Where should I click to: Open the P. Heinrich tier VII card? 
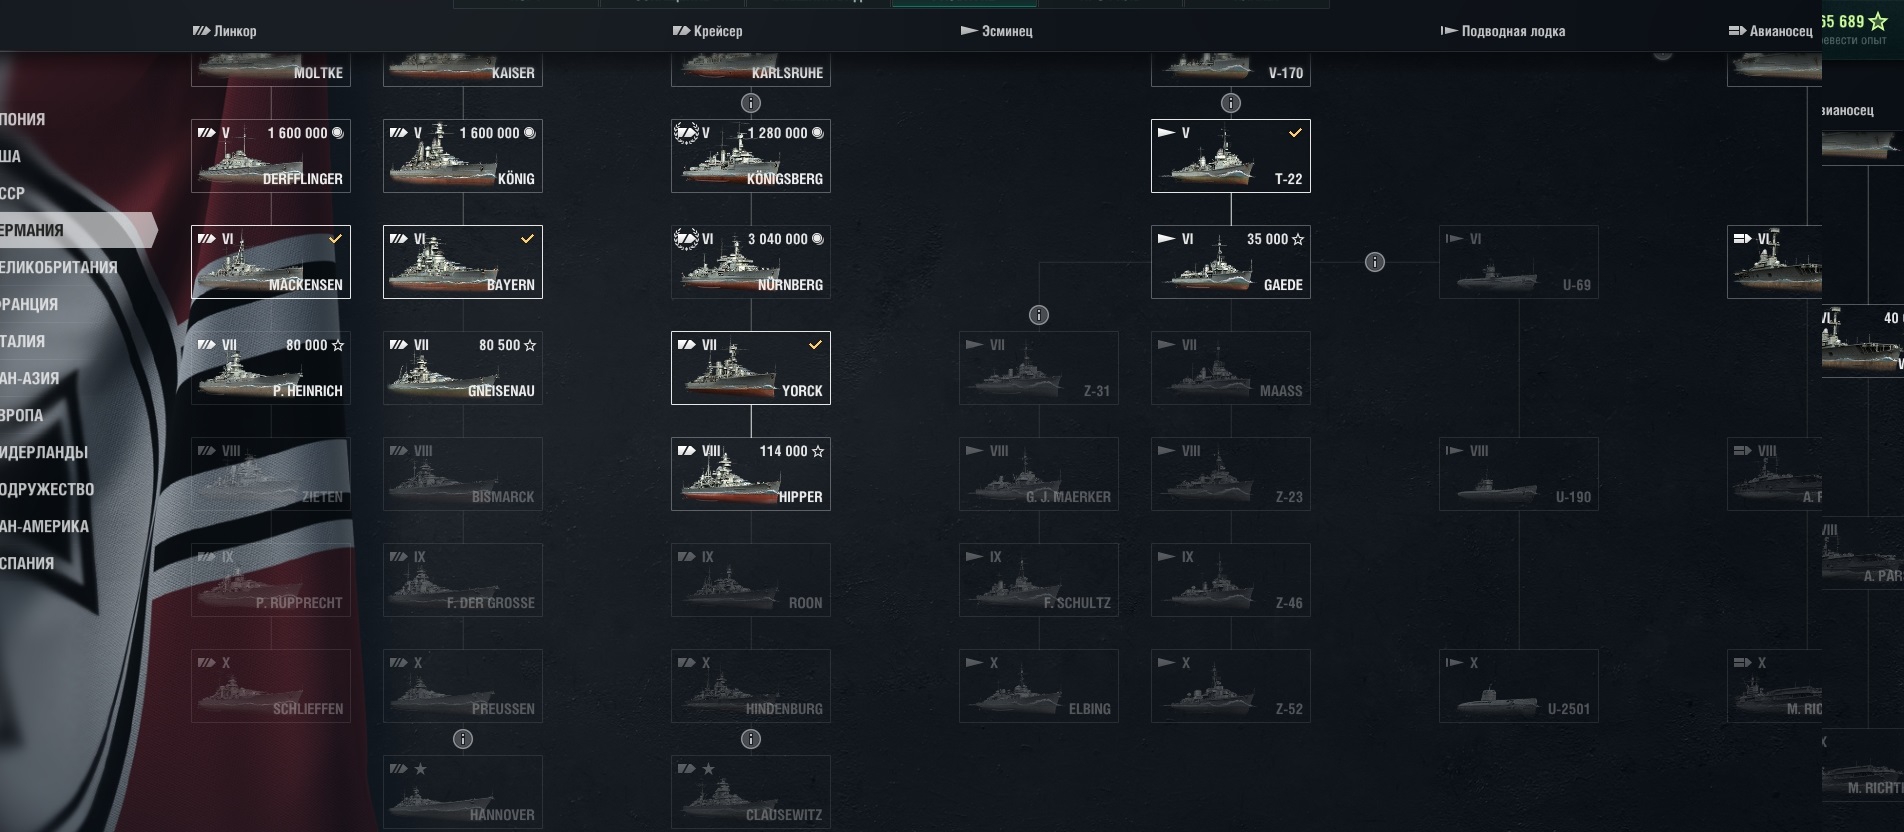pos(271,368)
